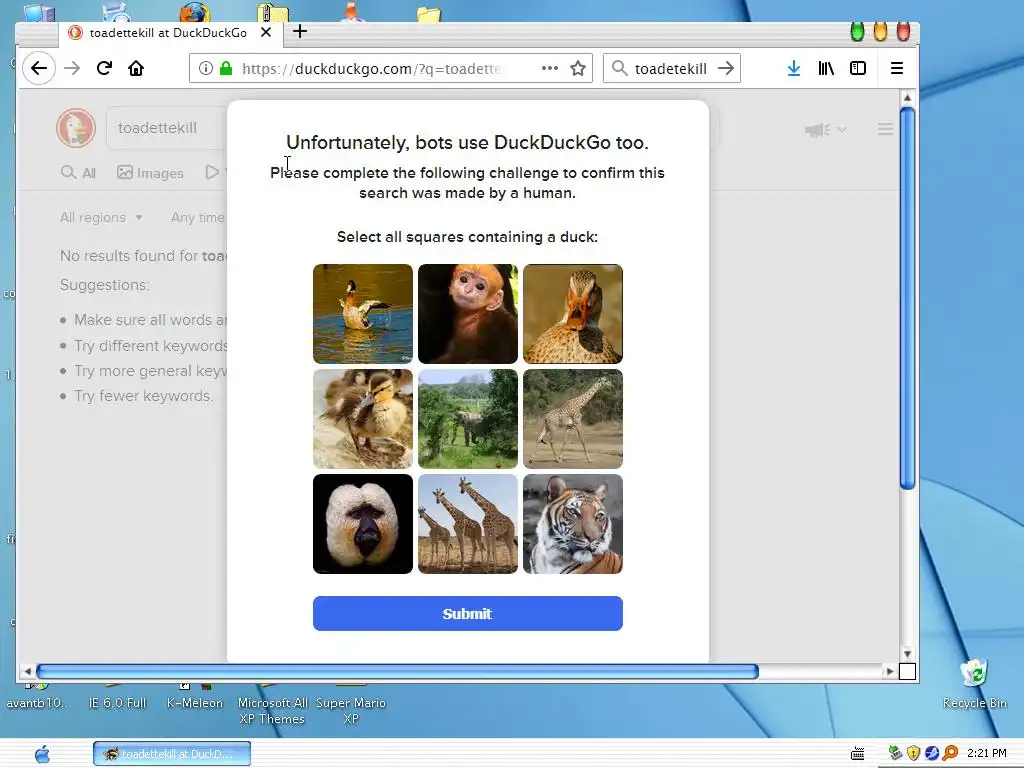Image resolution: width=1024 pixels, height=768 pixels.
Task: Go back using the browser back arrow
Action: click(x=39, y=68)
